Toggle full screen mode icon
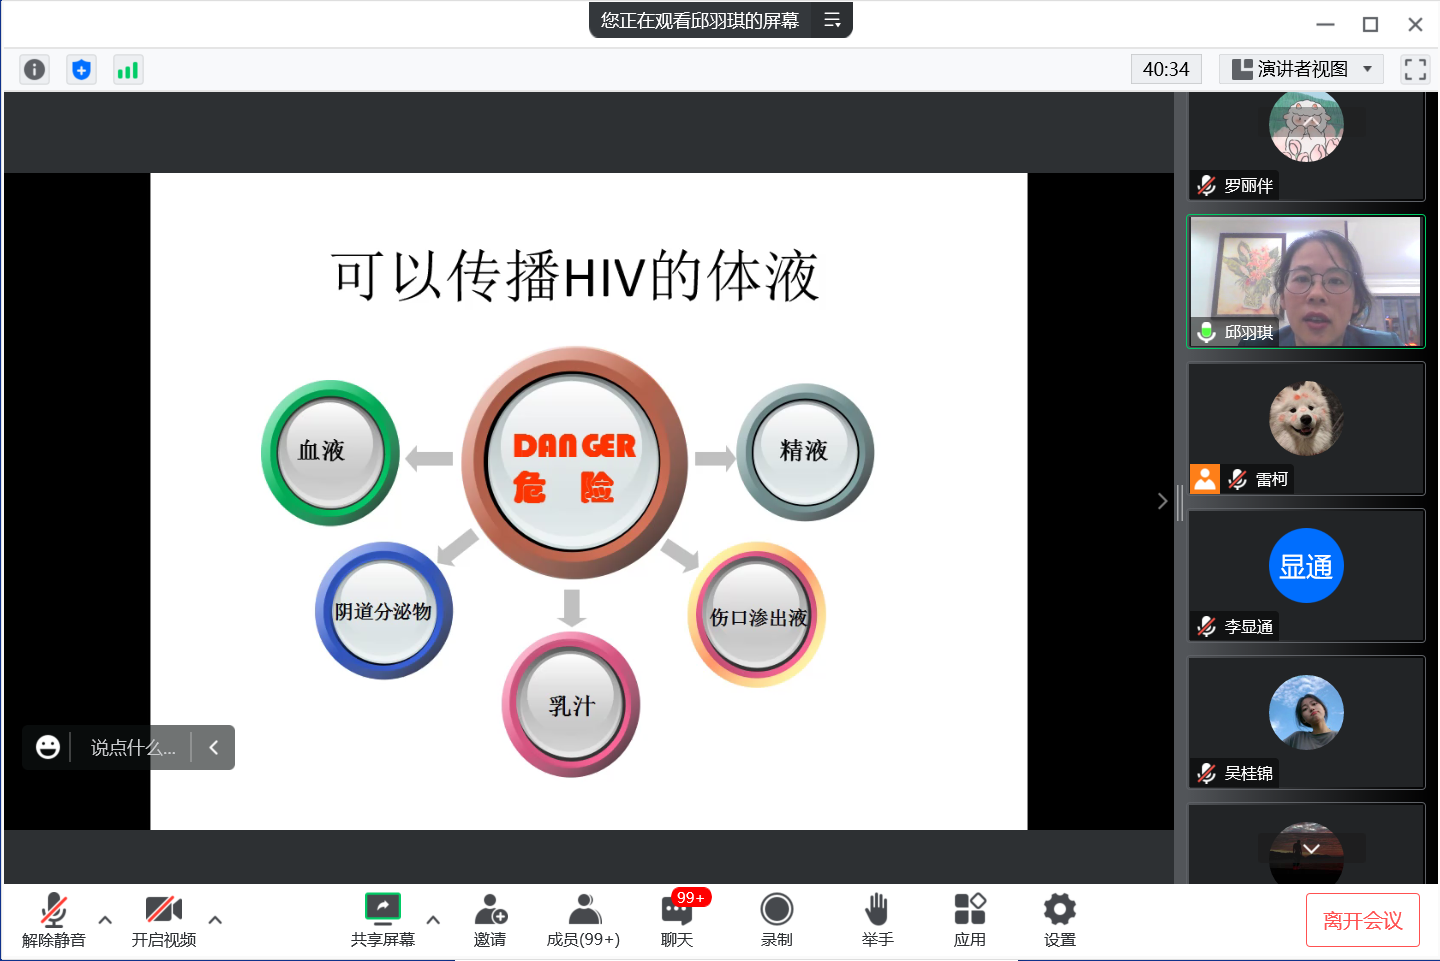 coord(1414,69)
